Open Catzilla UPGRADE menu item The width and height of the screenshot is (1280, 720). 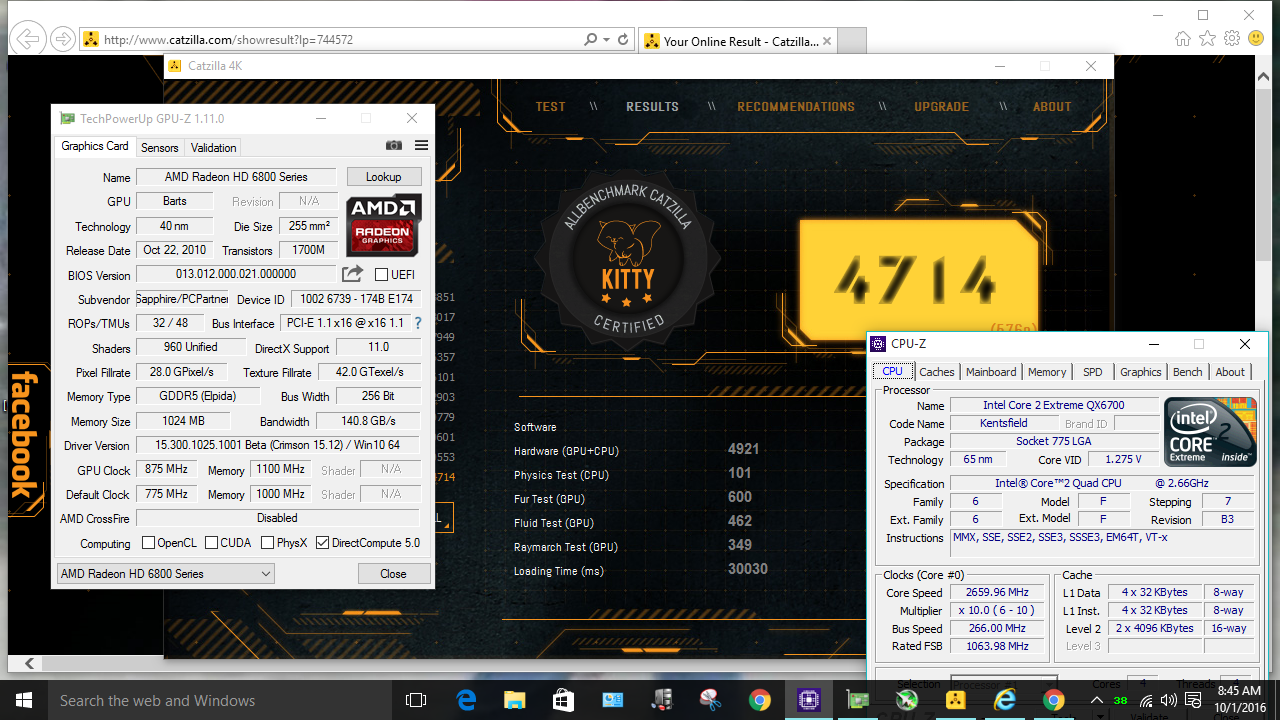pyautogui.click(x=941, y=107)
